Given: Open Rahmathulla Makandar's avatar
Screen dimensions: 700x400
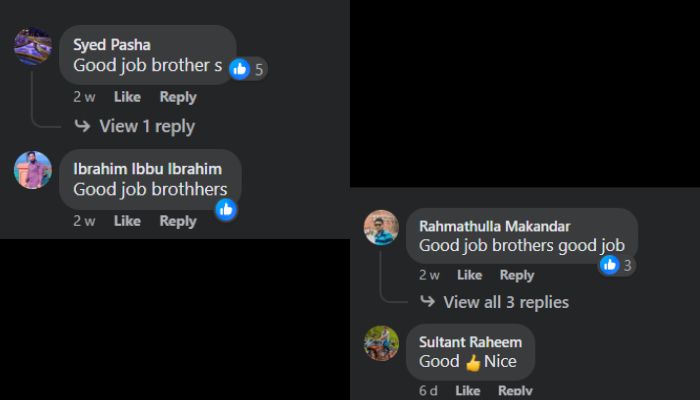Looking at the screenshot, I should 381,227.
